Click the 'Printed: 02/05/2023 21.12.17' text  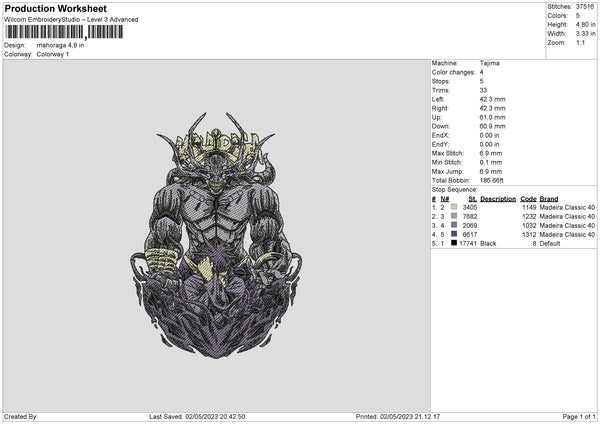point(398,416)
